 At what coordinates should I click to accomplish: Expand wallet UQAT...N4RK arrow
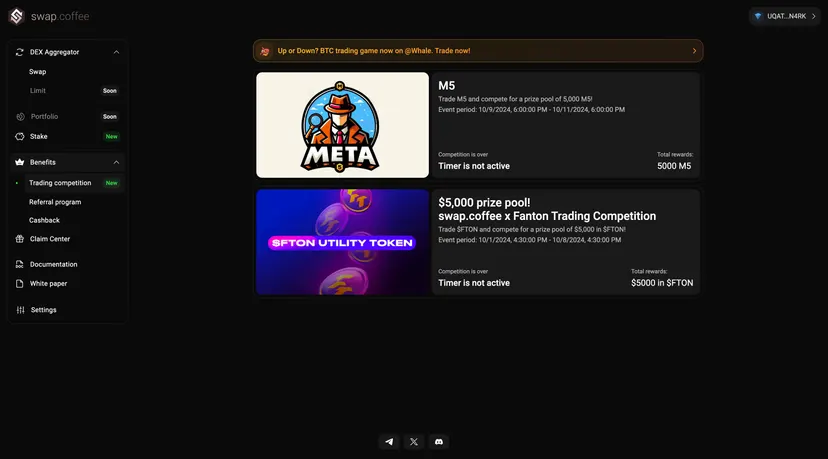(813, 16)
